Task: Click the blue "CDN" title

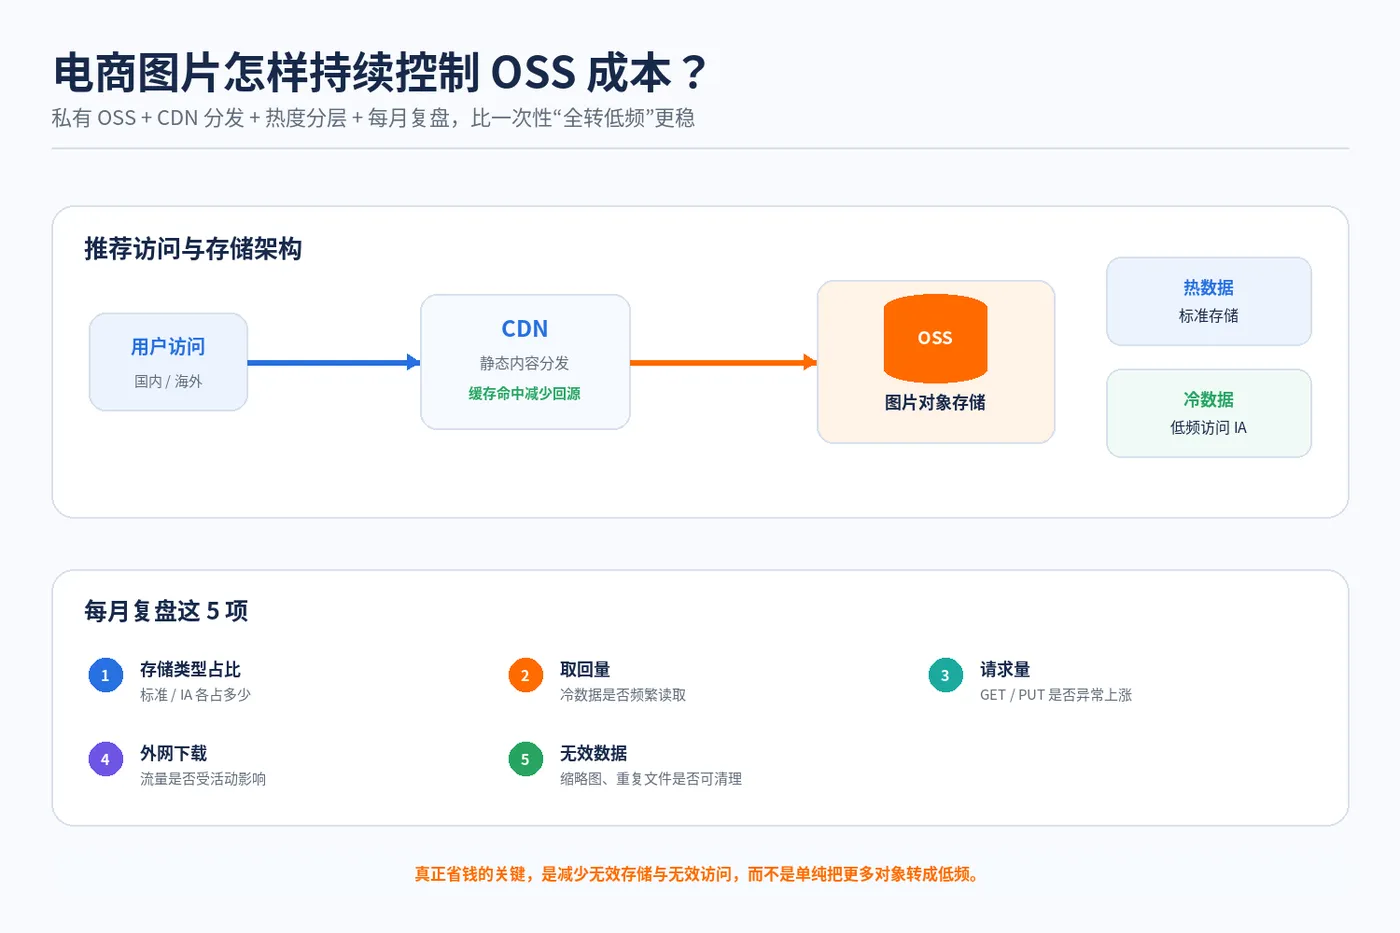Action: click(525, 329)
